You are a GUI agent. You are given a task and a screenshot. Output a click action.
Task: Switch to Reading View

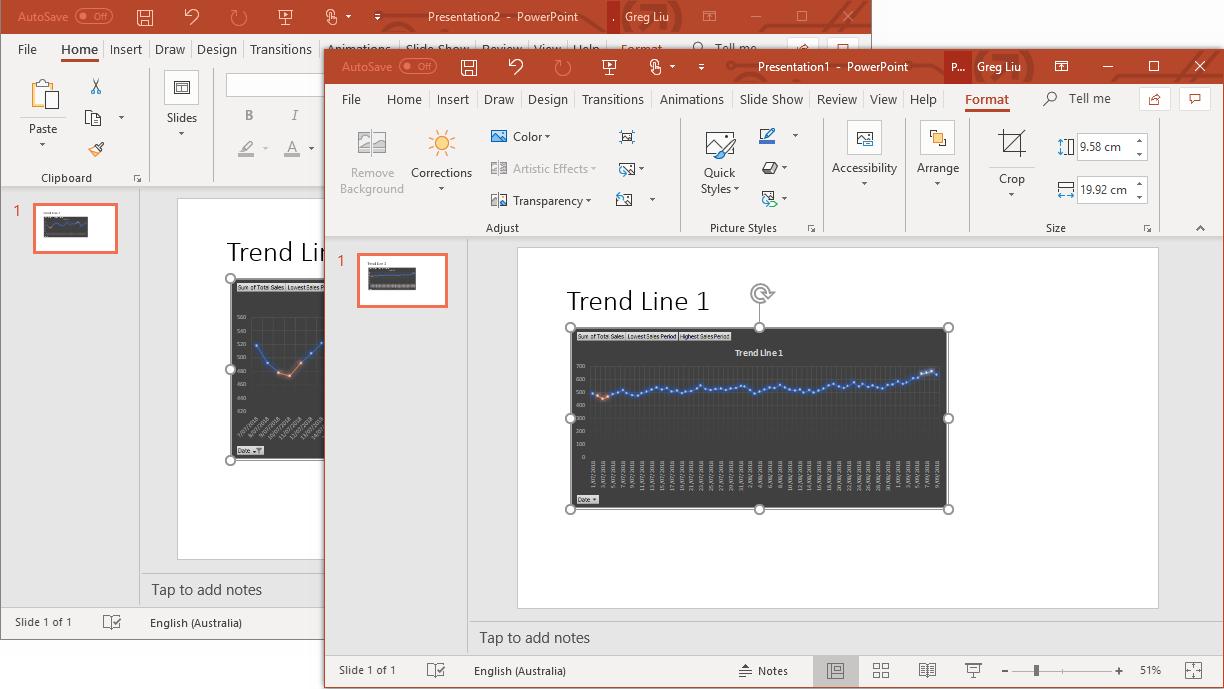[927, 670]
